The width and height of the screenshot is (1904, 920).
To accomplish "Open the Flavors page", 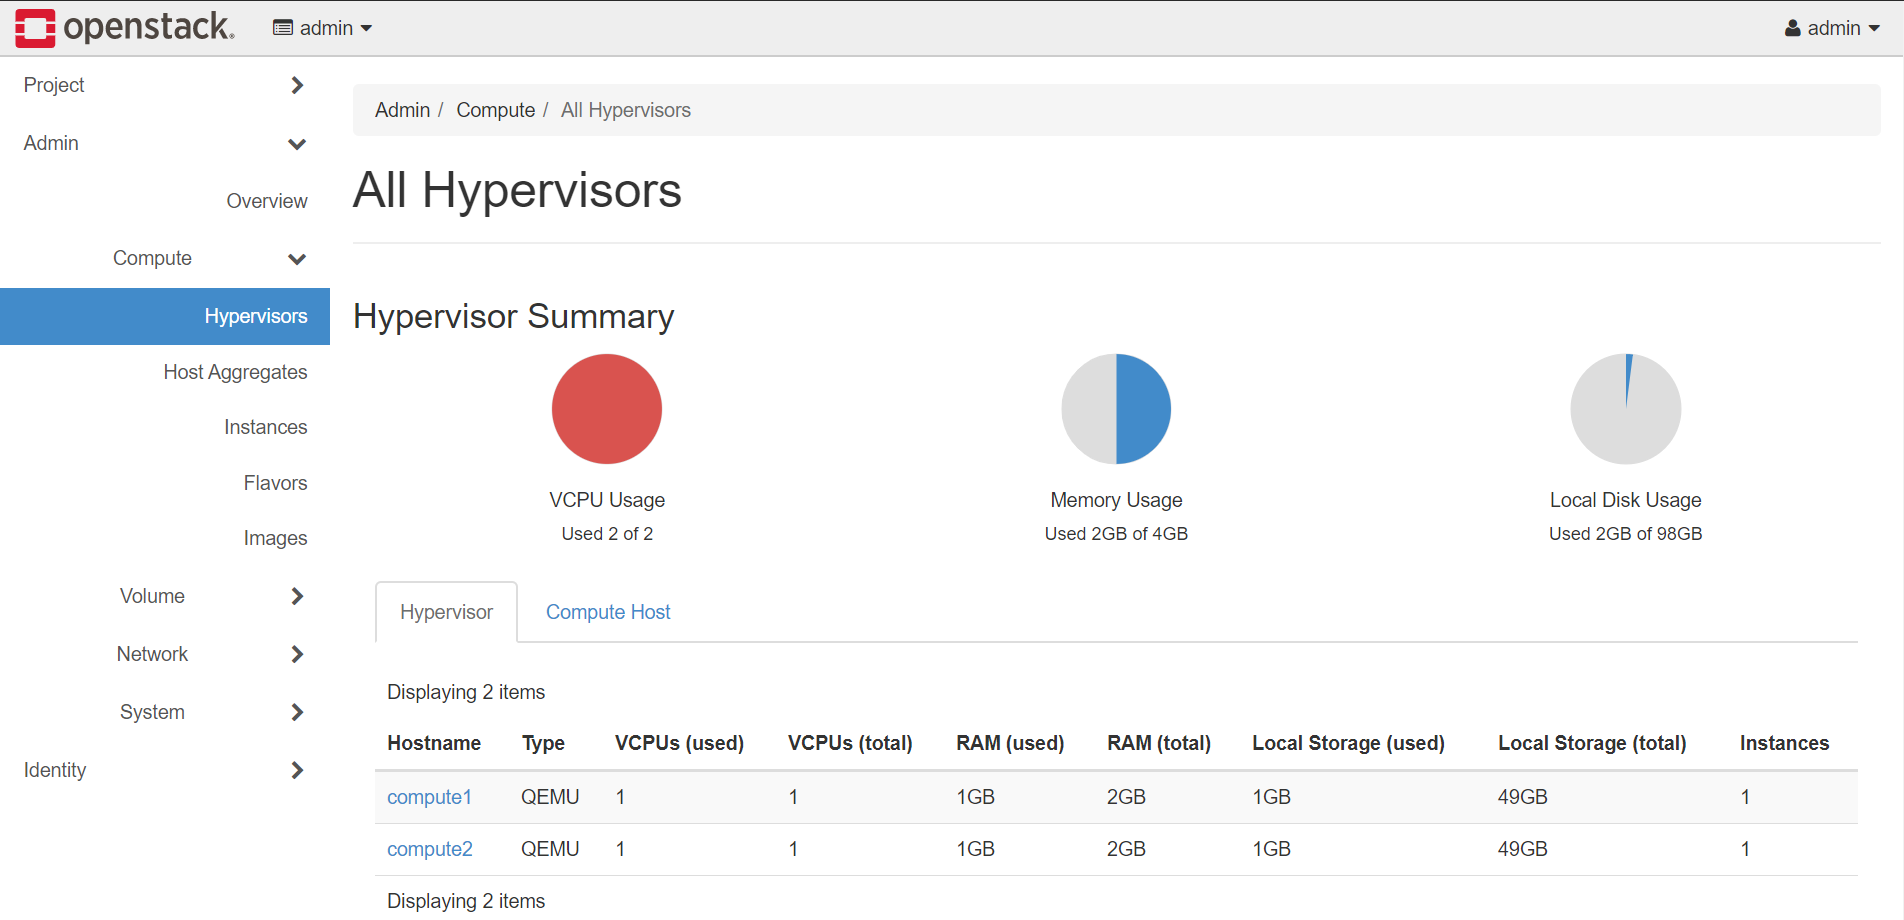I will click(x=275, y=483).
